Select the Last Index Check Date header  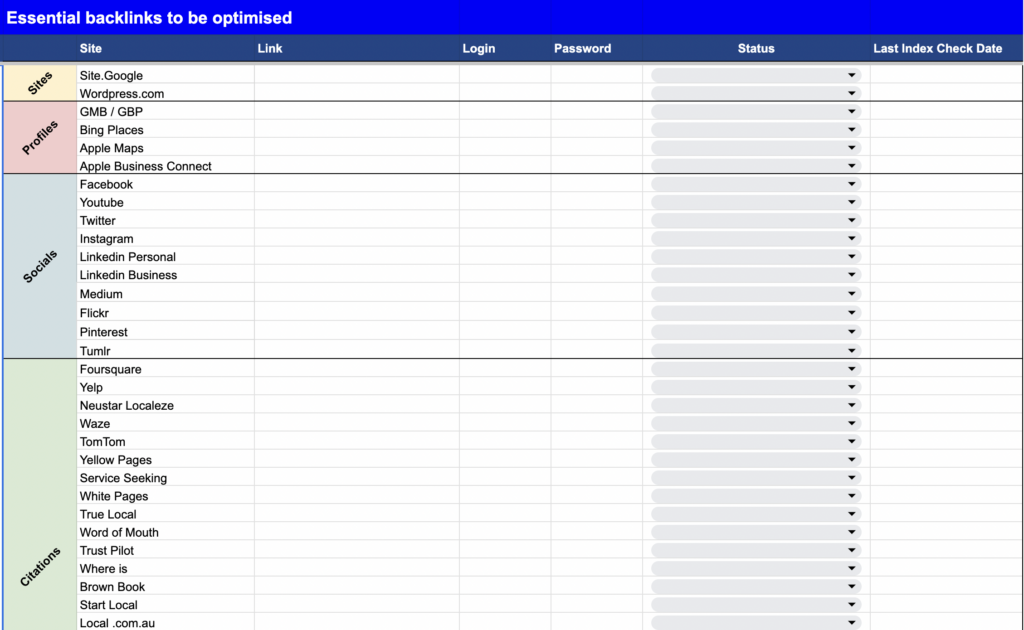click(937, 48)
